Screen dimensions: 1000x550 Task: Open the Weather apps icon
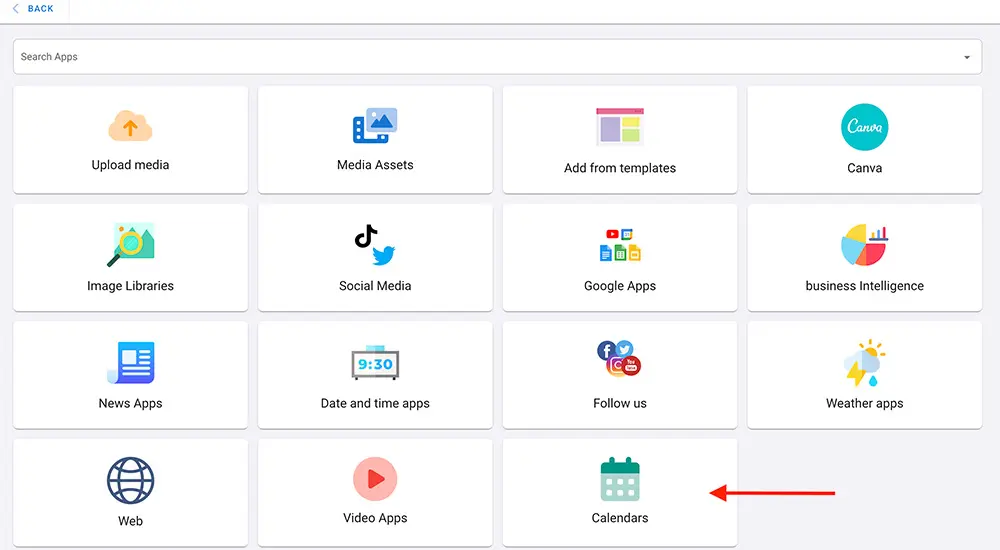[864, 363]
